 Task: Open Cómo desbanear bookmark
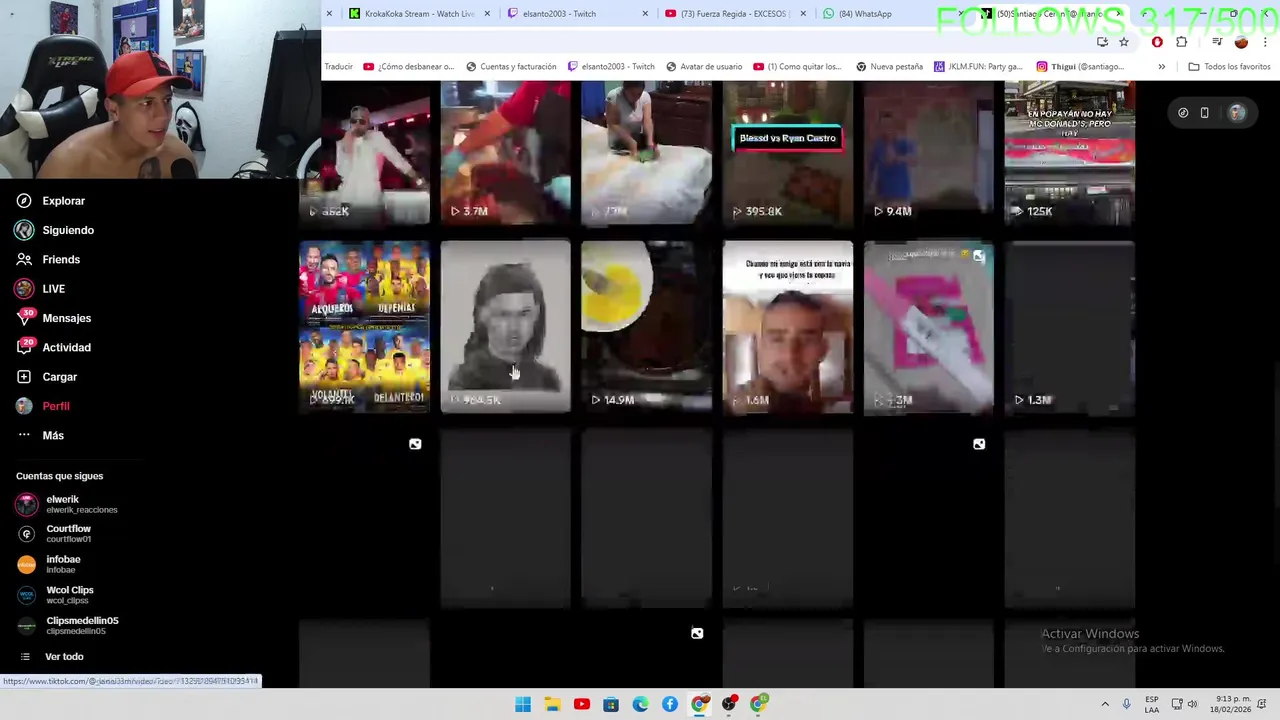409,67
